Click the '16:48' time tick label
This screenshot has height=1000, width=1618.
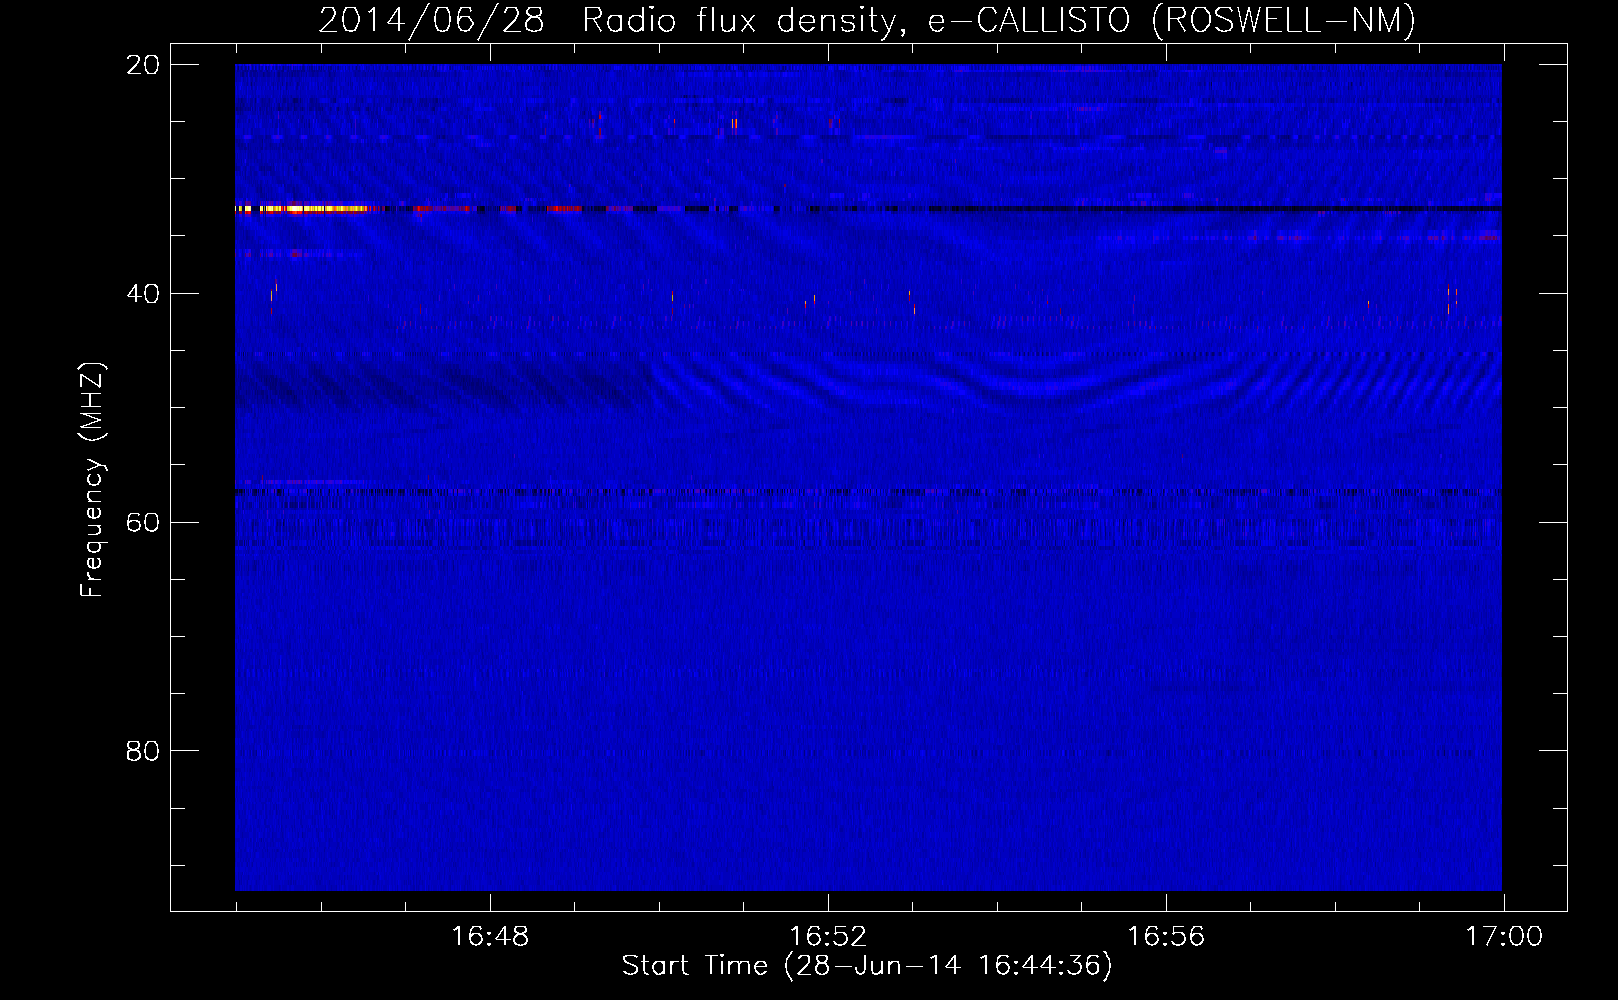tap(490, 937)
